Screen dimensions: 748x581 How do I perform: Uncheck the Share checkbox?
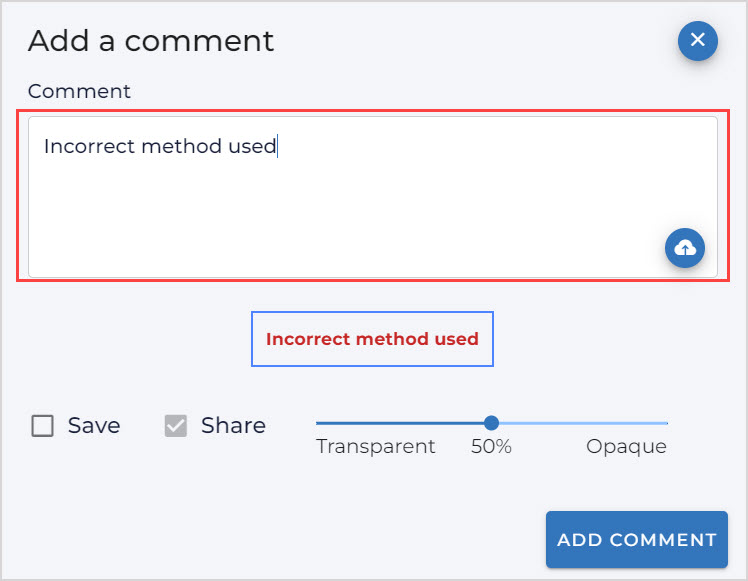[x=176, y=426]
